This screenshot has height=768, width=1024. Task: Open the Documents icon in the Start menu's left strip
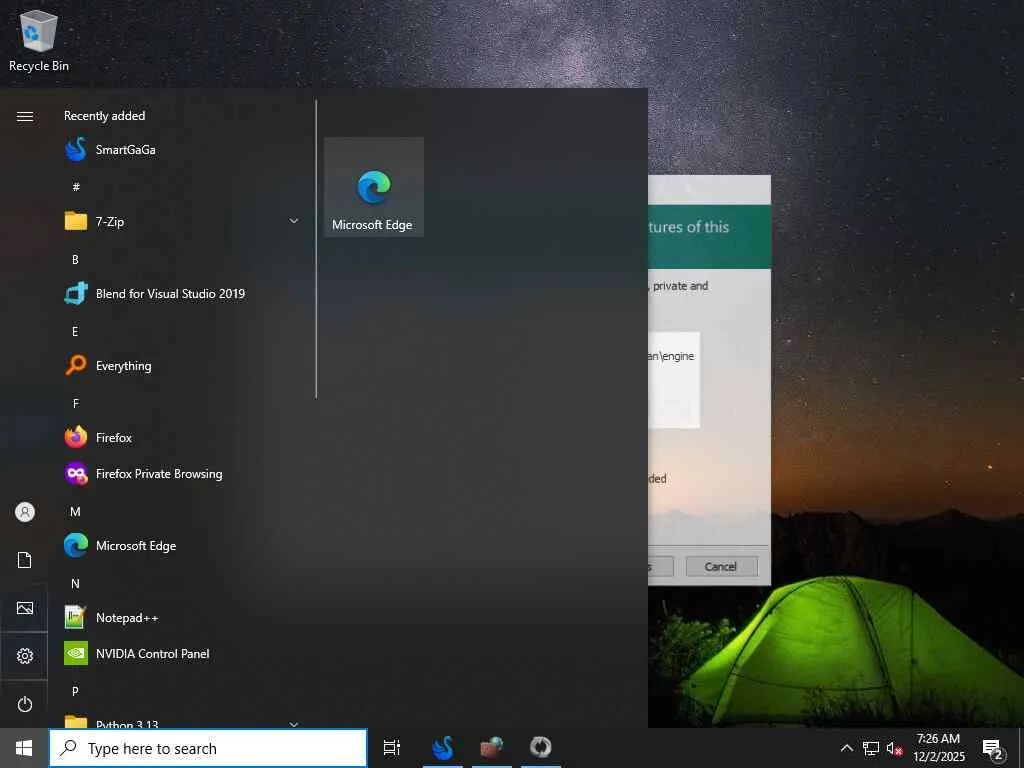pos(25,560)
